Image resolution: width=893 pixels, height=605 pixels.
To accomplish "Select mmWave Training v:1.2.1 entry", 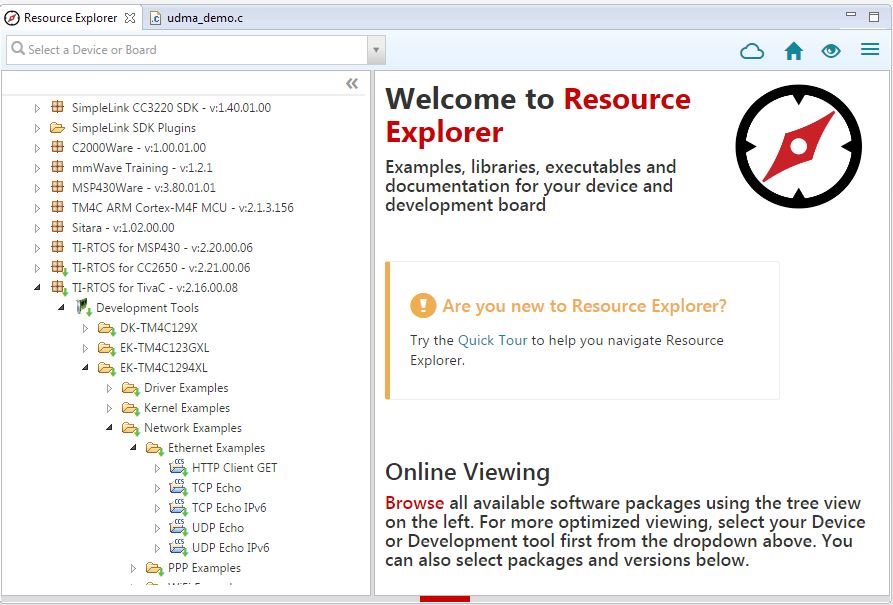I will click(x=142, y=167).
